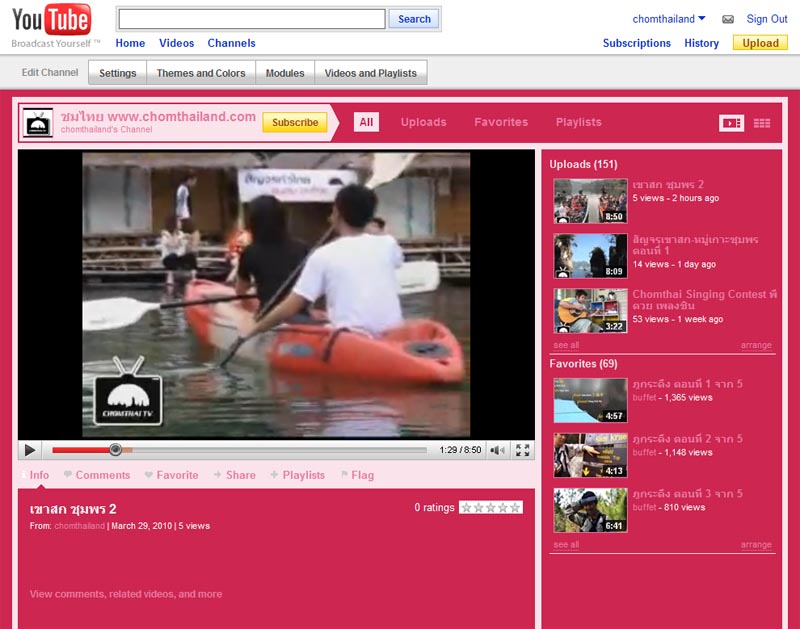The height and width of the screenshot is (629, 800).
Task: Click the yellow Upload button
Action: click(760, 43)
